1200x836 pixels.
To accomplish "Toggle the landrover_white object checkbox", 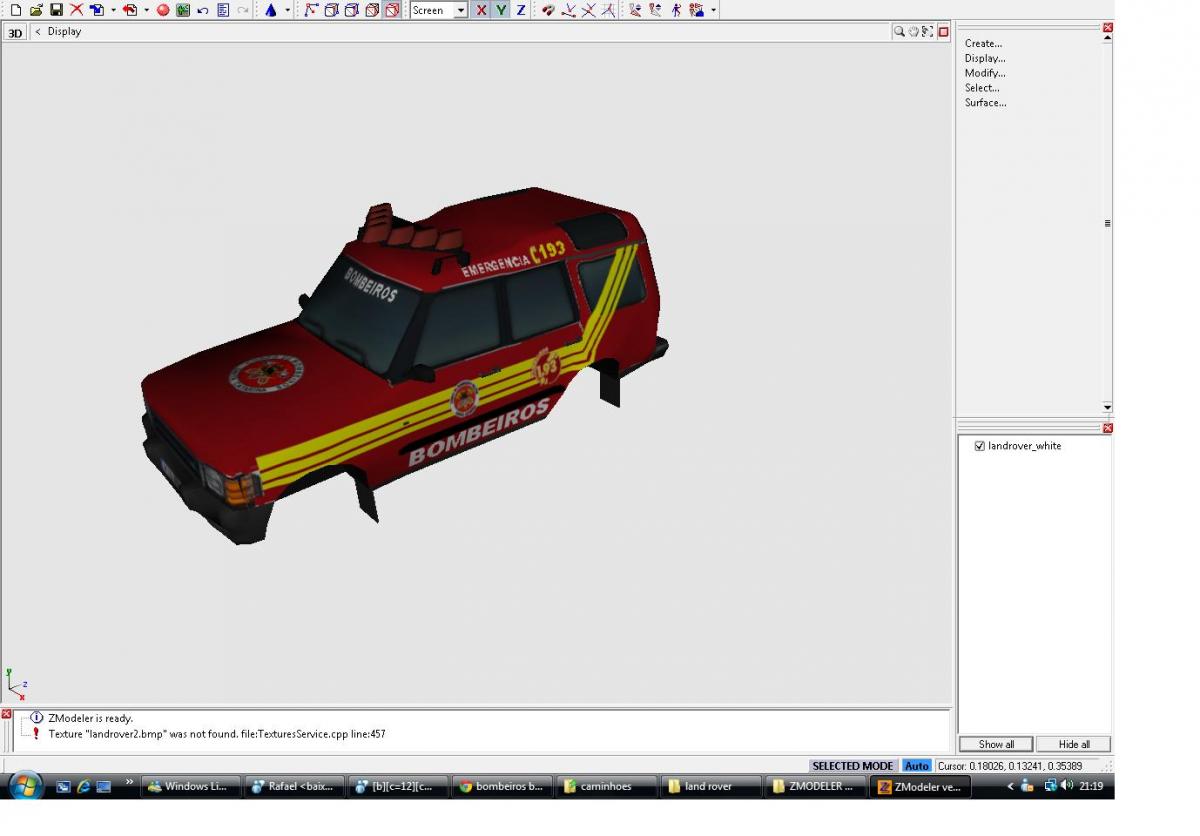I will pos(980,446).
